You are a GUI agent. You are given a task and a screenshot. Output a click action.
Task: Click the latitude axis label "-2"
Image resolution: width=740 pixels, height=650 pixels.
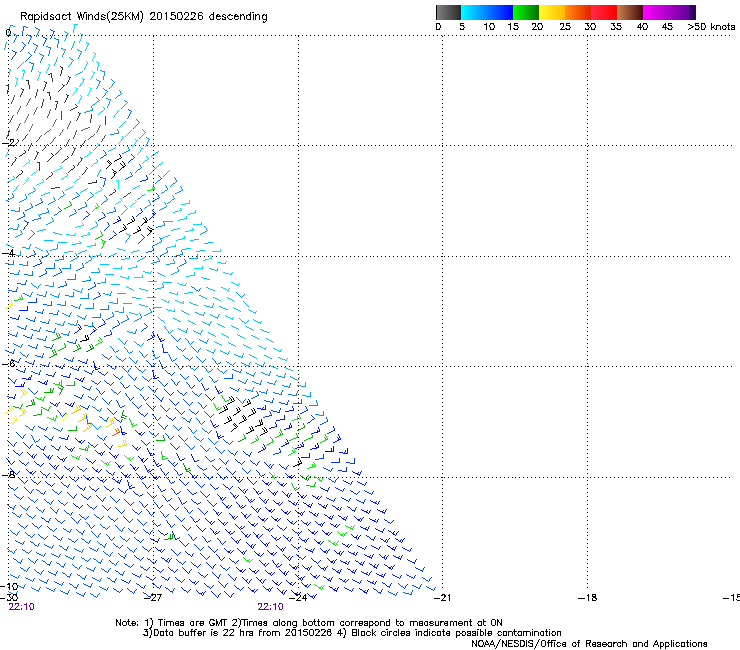tap(8, 143)
